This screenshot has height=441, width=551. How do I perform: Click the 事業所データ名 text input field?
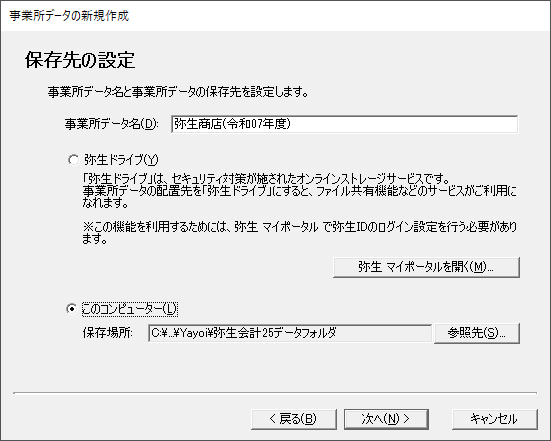pyautogui.click(x=344, y=124)
